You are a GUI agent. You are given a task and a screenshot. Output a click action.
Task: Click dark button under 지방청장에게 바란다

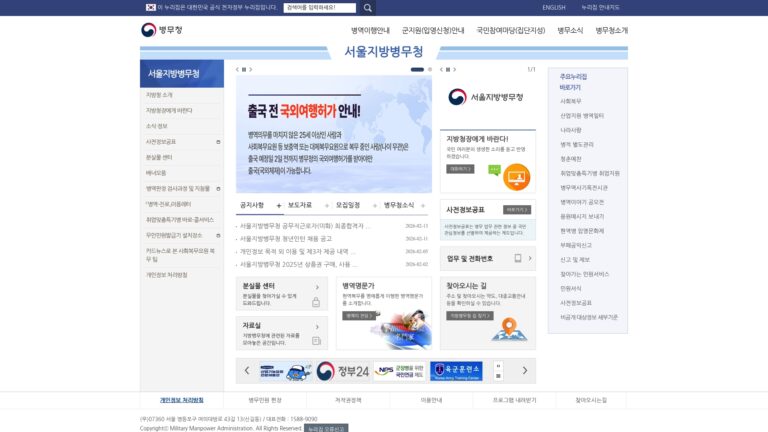pyautogui.click(x=460, y=169)
